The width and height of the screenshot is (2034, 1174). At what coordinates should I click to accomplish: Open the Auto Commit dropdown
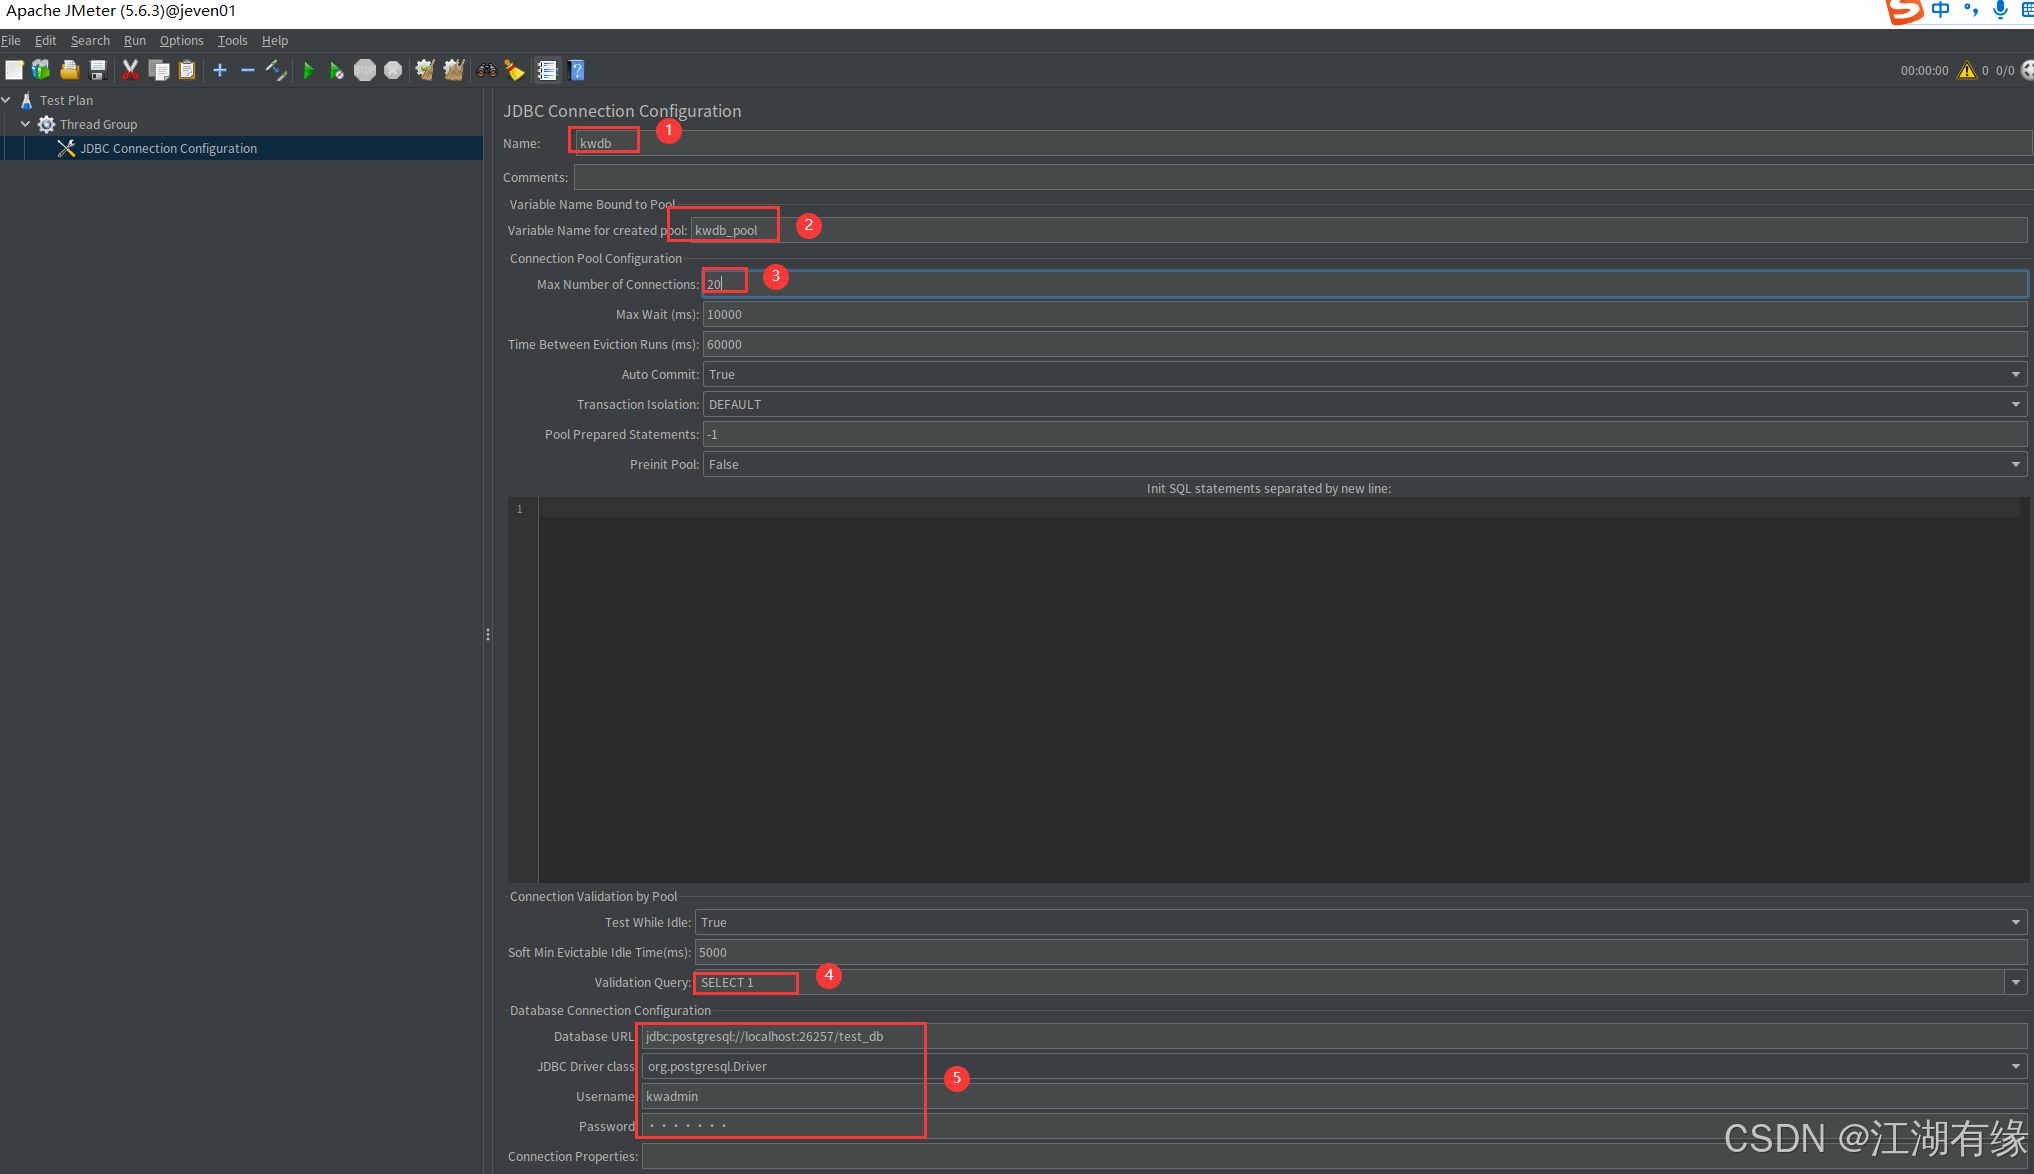click(2015, 375)
